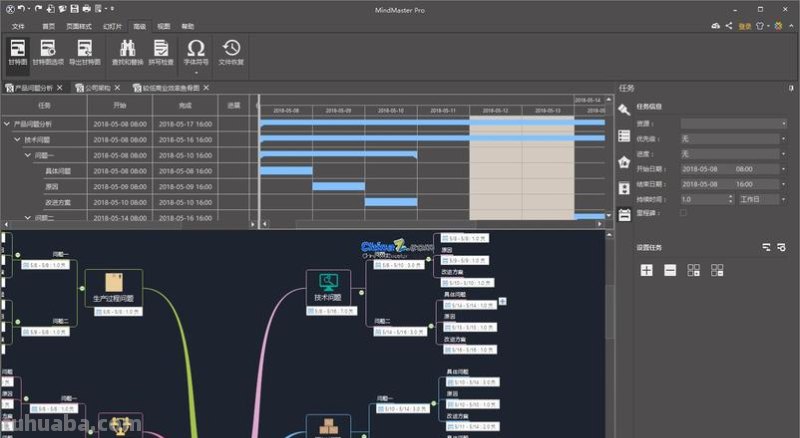Screen dimensions: 800x438
Task: Close the 产品问题分析 document tab
Action: pos(60,88)
